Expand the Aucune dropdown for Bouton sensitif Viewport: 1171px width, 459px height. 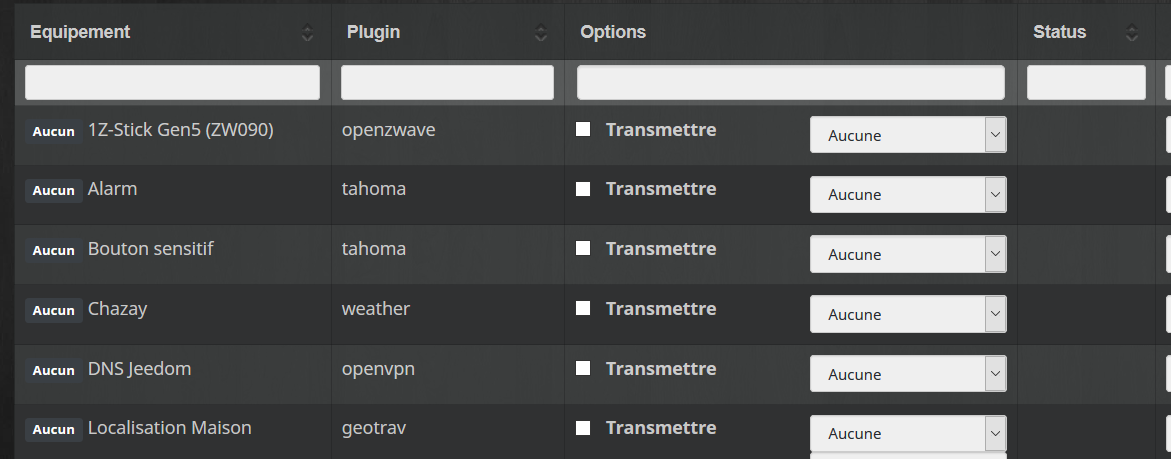[907, 254]
